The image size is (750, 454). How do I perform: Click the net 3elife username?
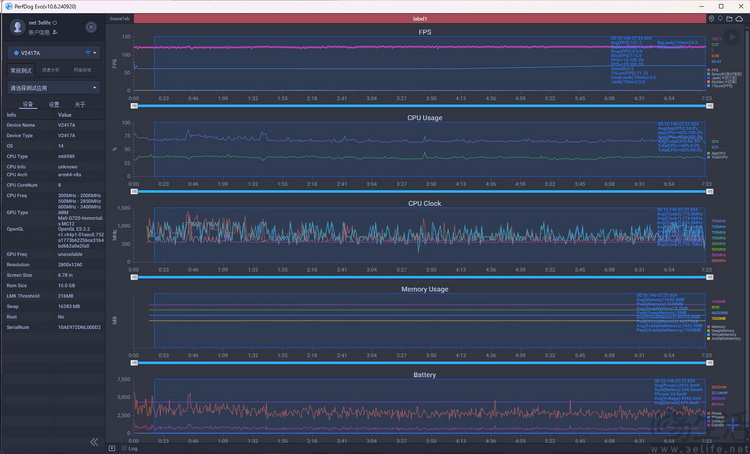tap(40, 22)
